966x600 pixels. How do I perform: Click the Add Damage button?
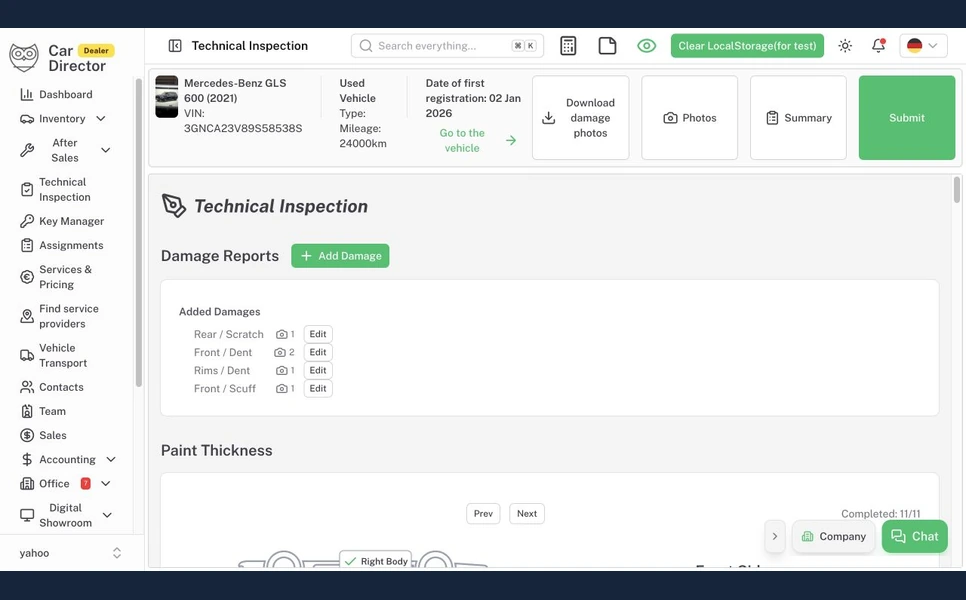point(340,256)
